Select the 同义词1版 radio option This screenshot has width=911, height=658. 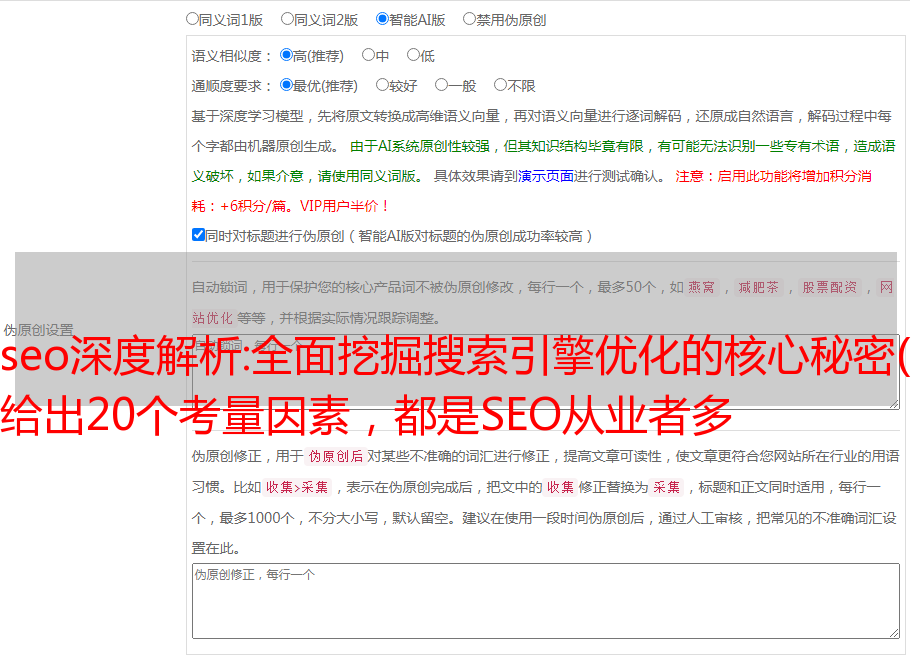pyautogui.click(x=192, y=19)
